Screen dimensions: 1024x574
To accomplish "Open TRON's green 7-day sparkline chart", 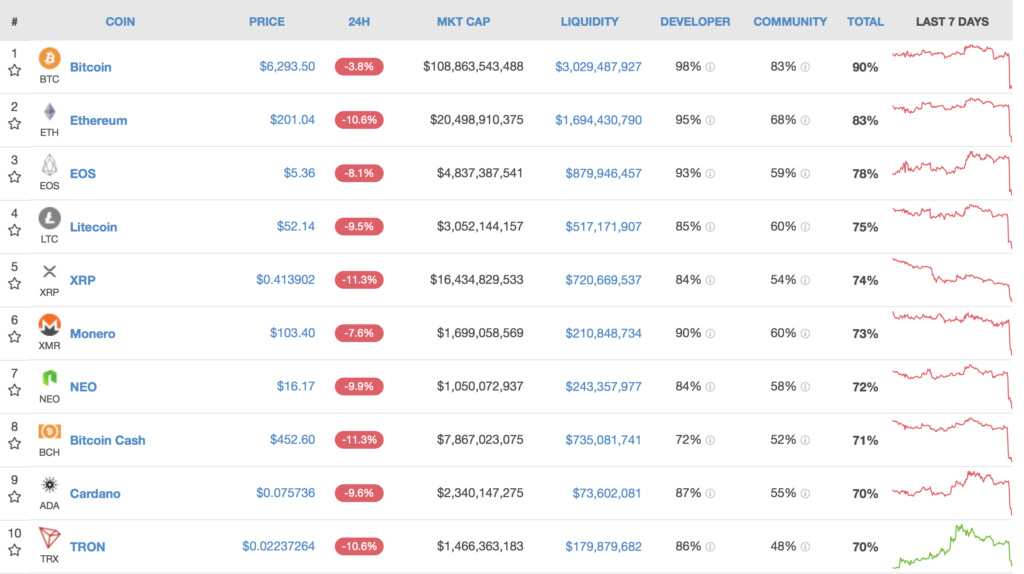I will click(952, 546).
